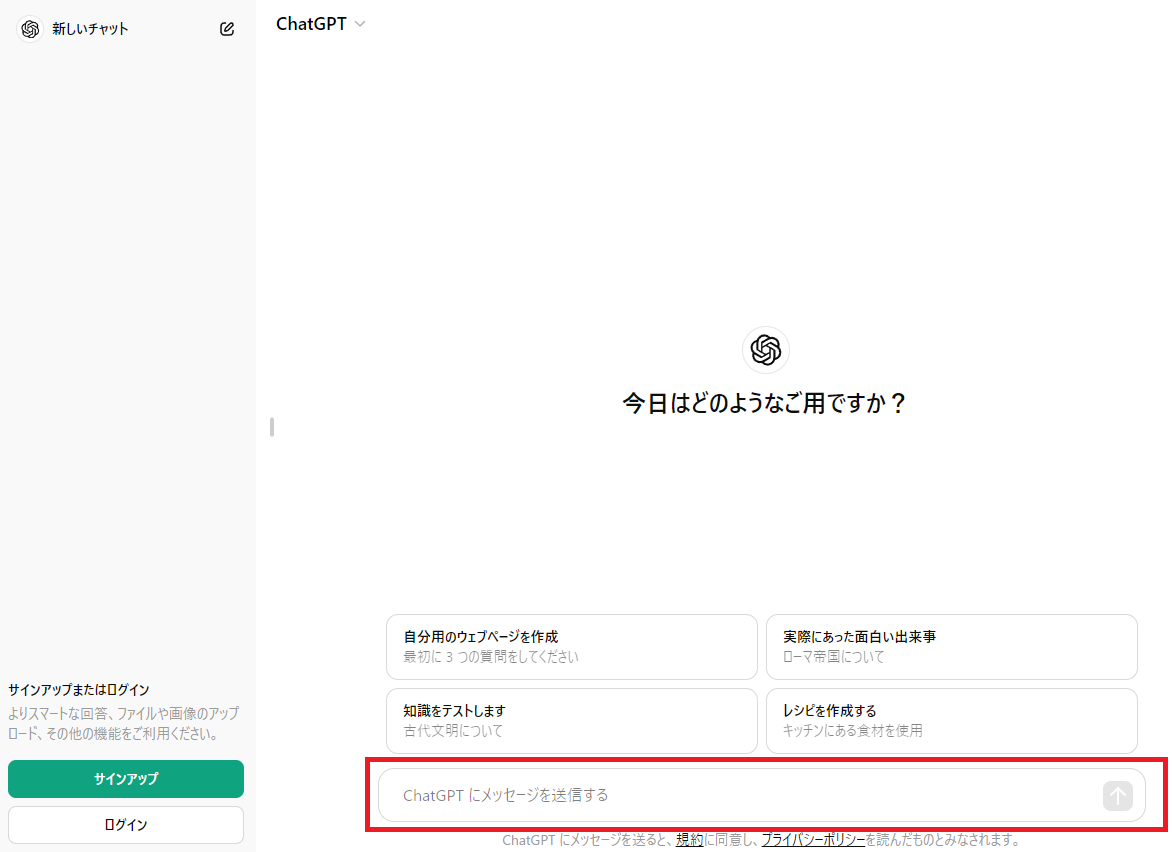Image resolution: width=1172 pixels, height=852 pixels.
Task: Click the send message arrow icon
Action: (x=1117, y=795)
